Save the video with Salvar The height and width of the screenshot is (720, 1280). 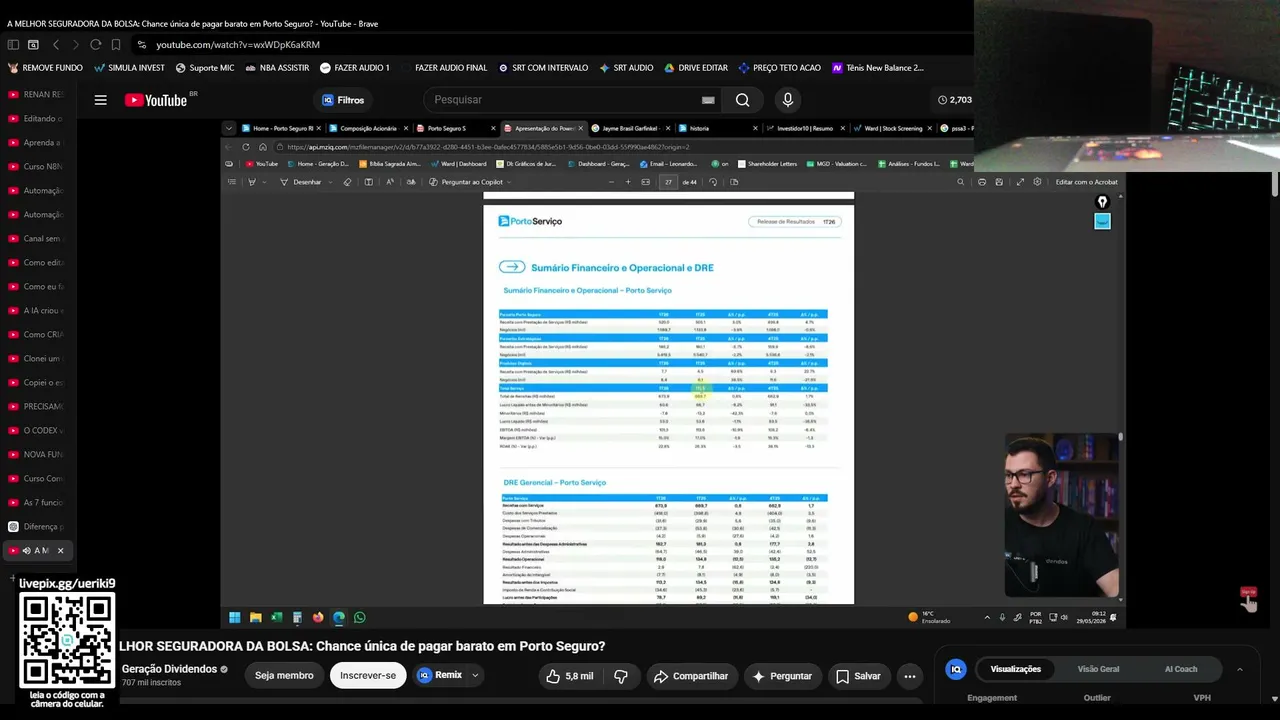[x=858, y=676]
